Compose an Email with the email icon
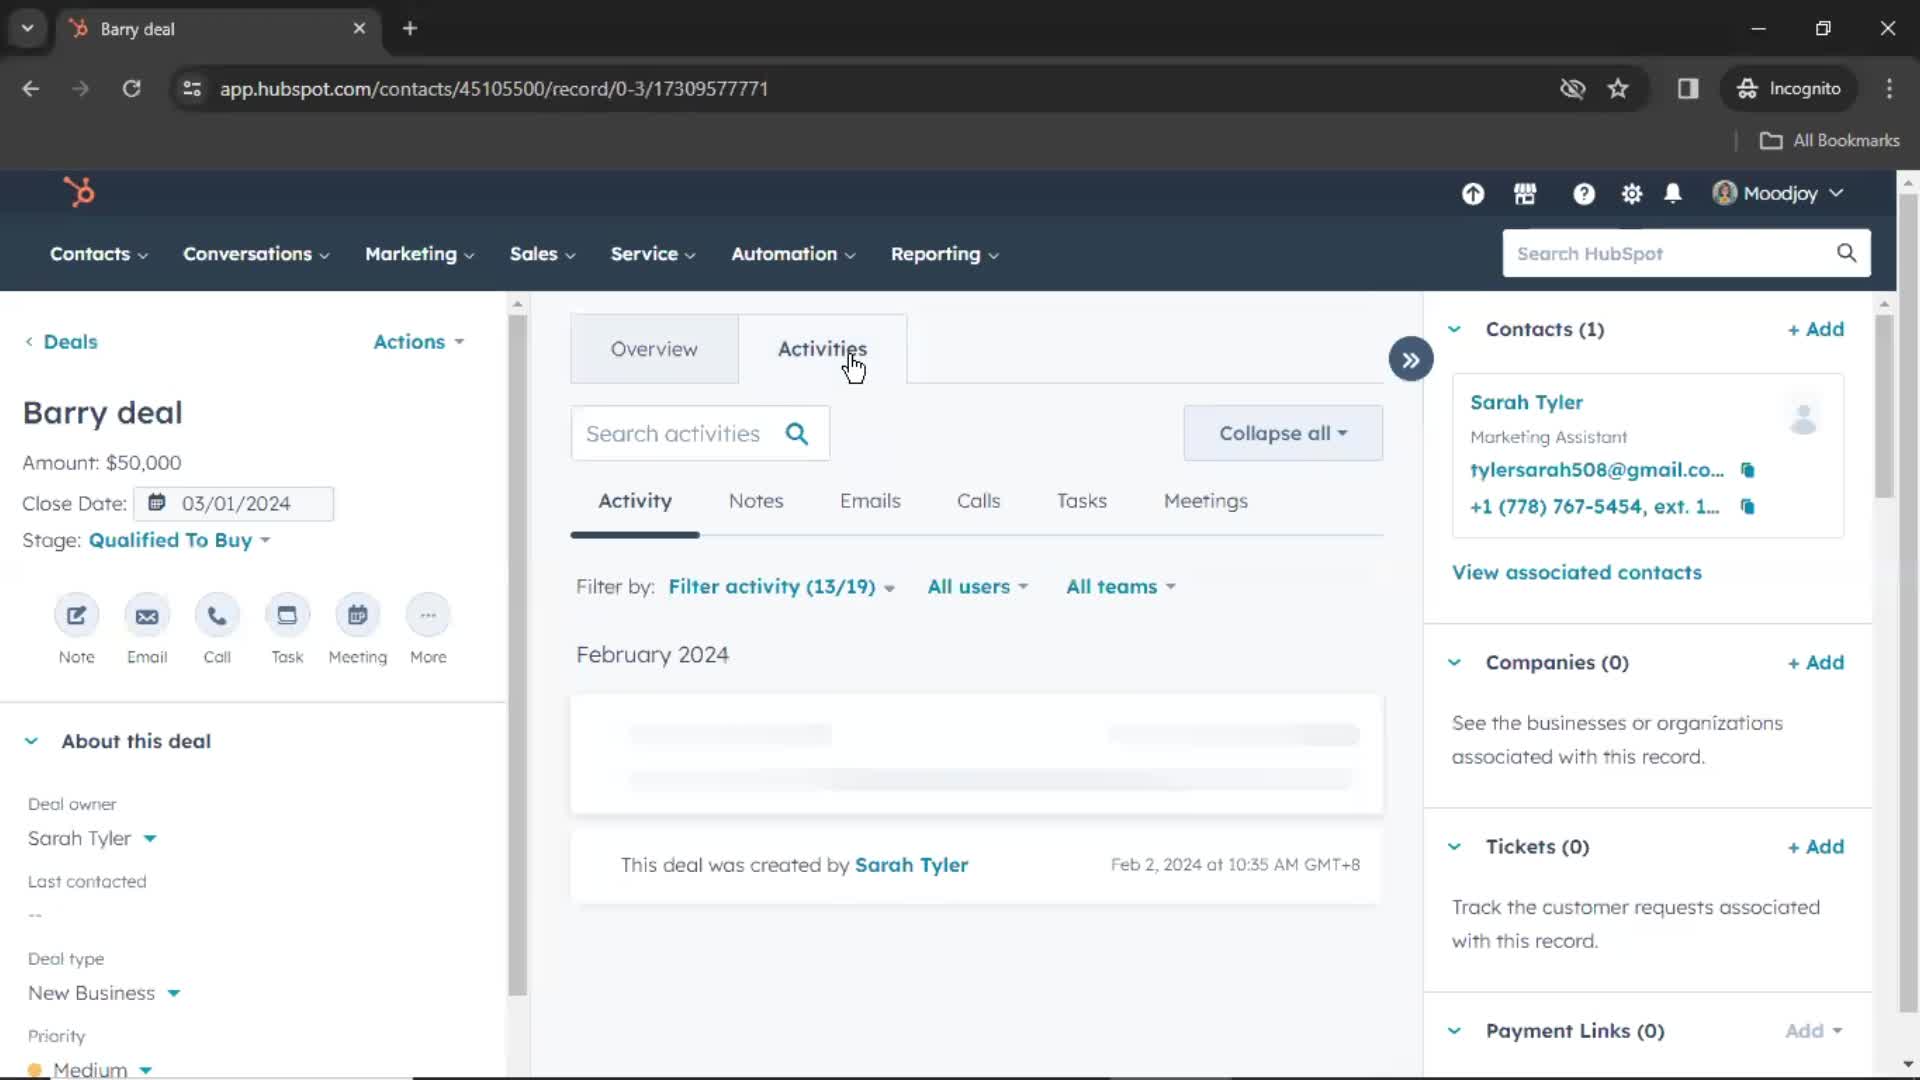Viewport: 1920px width, 1080px height. tap(147, 615)
